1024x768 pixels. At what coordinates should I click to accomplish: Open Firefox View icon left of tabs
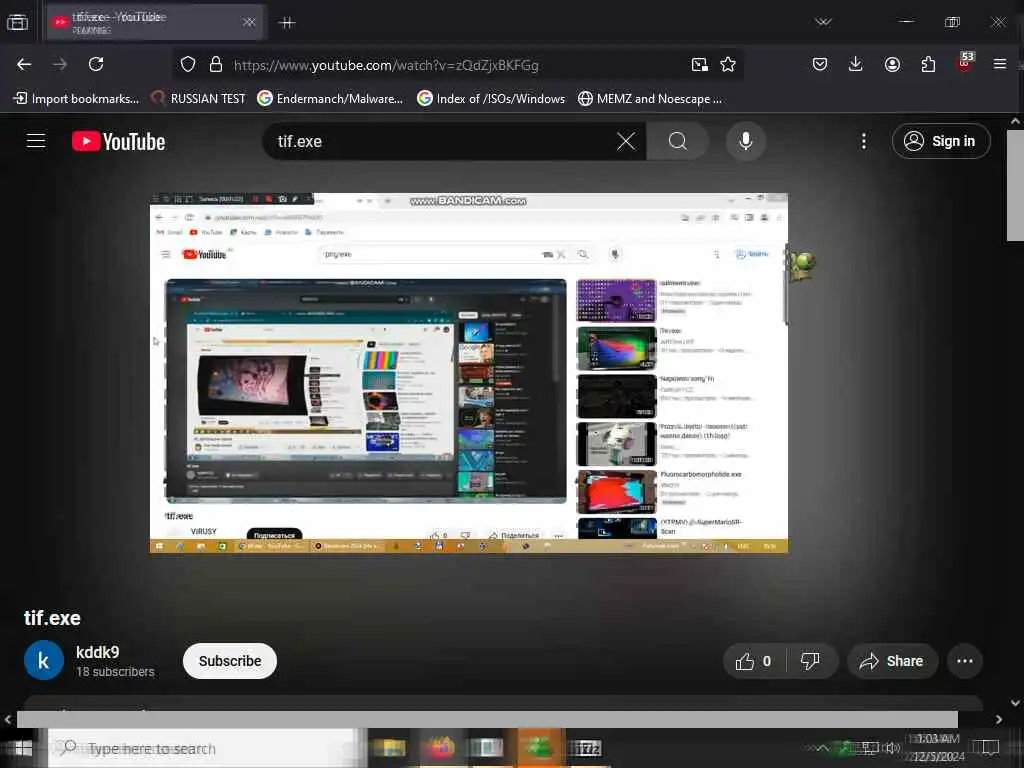pos(18,22)
